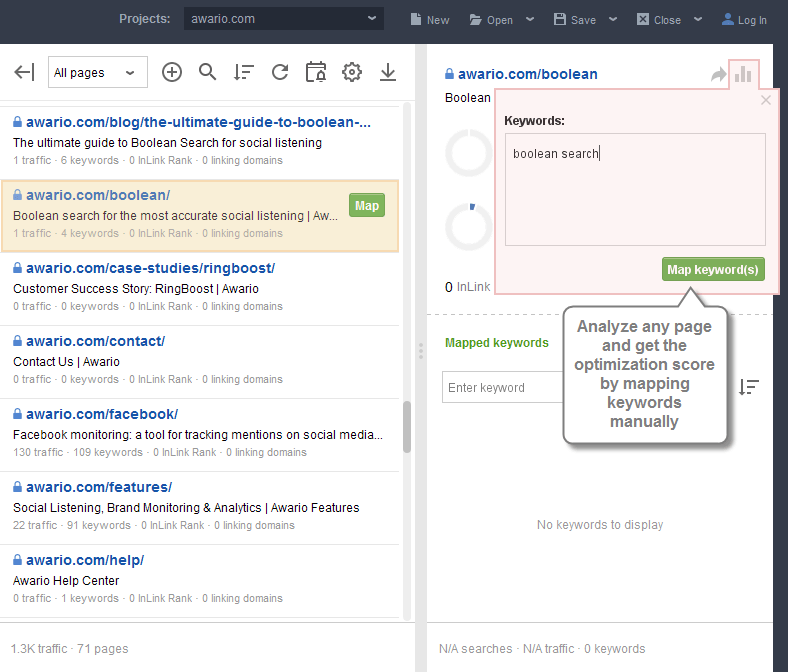Open the sort options in the pages toolbar
This screenshot has height=672, width=788.
tap(244, 72)
